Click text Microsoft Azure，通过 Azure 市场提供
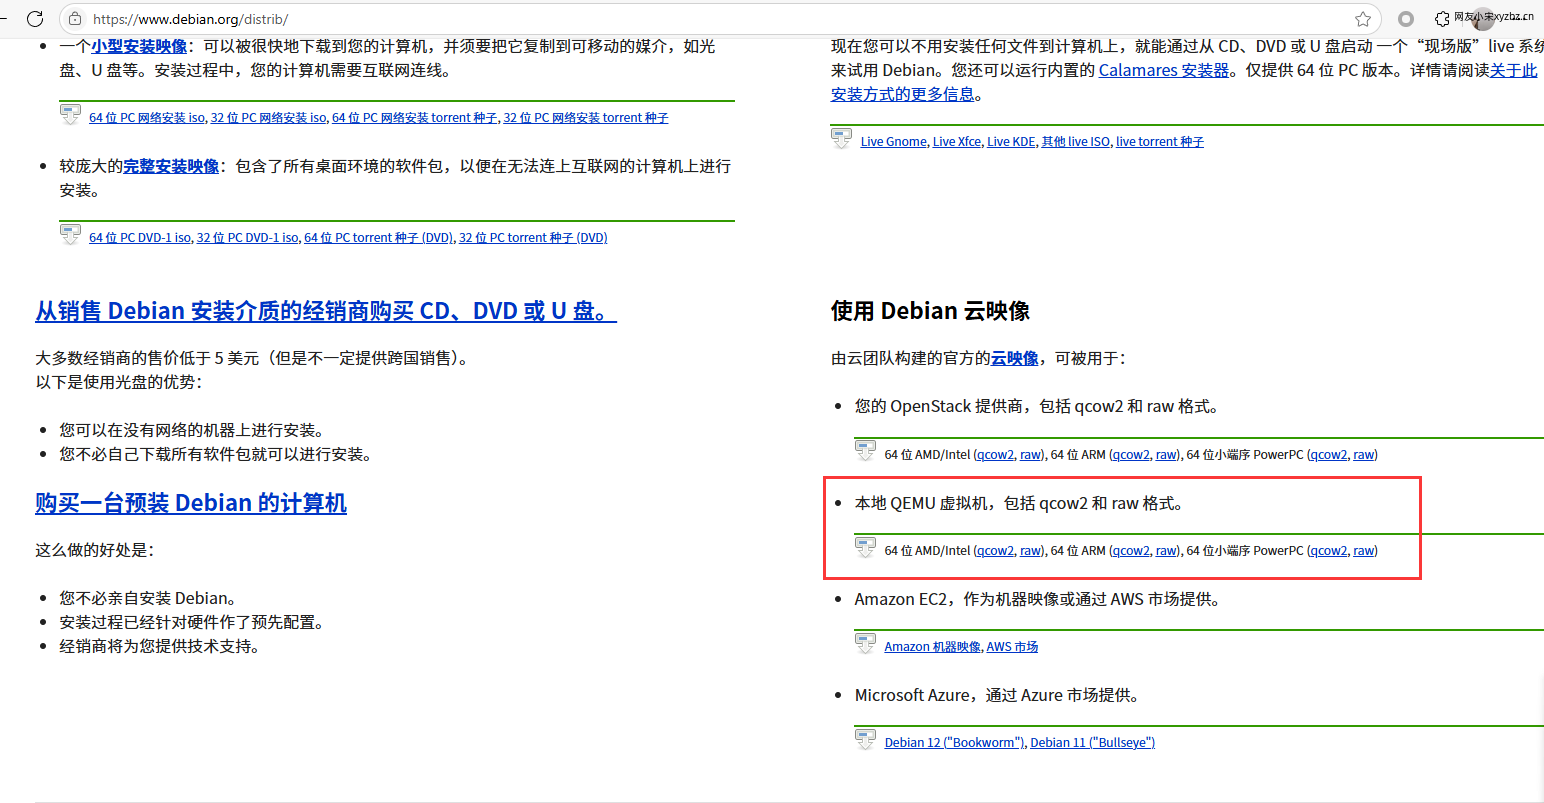 tap(997, 695)
